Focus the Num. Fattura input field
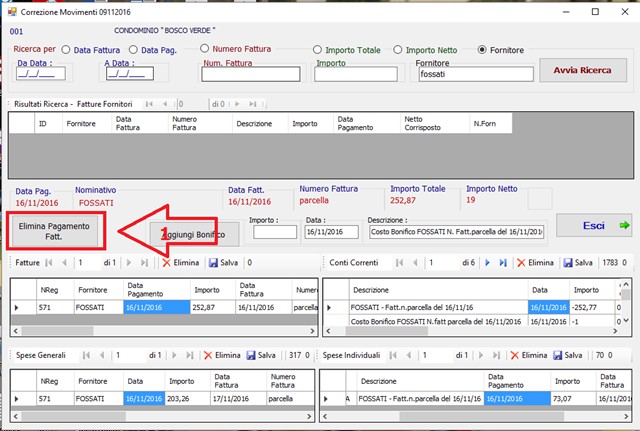640x431 pixels. pos(251,74)
